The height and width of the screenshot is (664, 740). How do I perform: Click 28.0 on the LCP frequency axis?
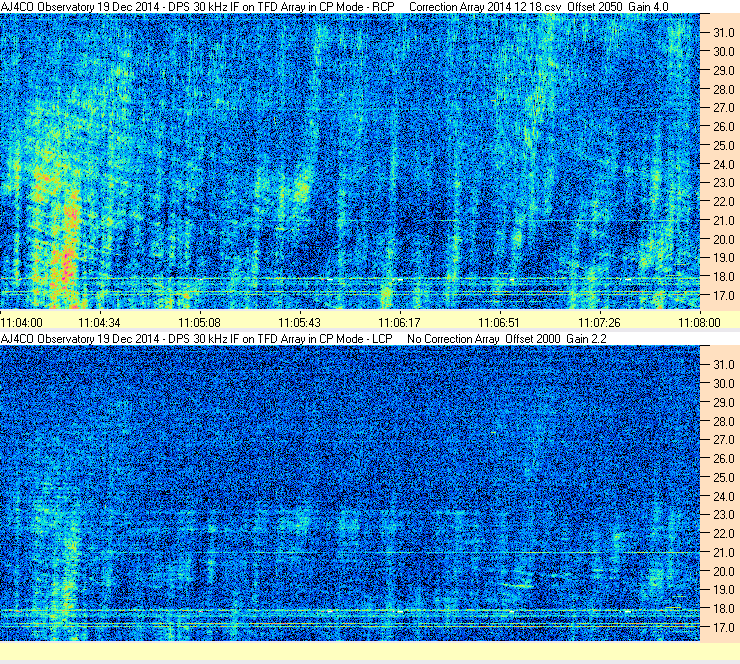[723, 421]
